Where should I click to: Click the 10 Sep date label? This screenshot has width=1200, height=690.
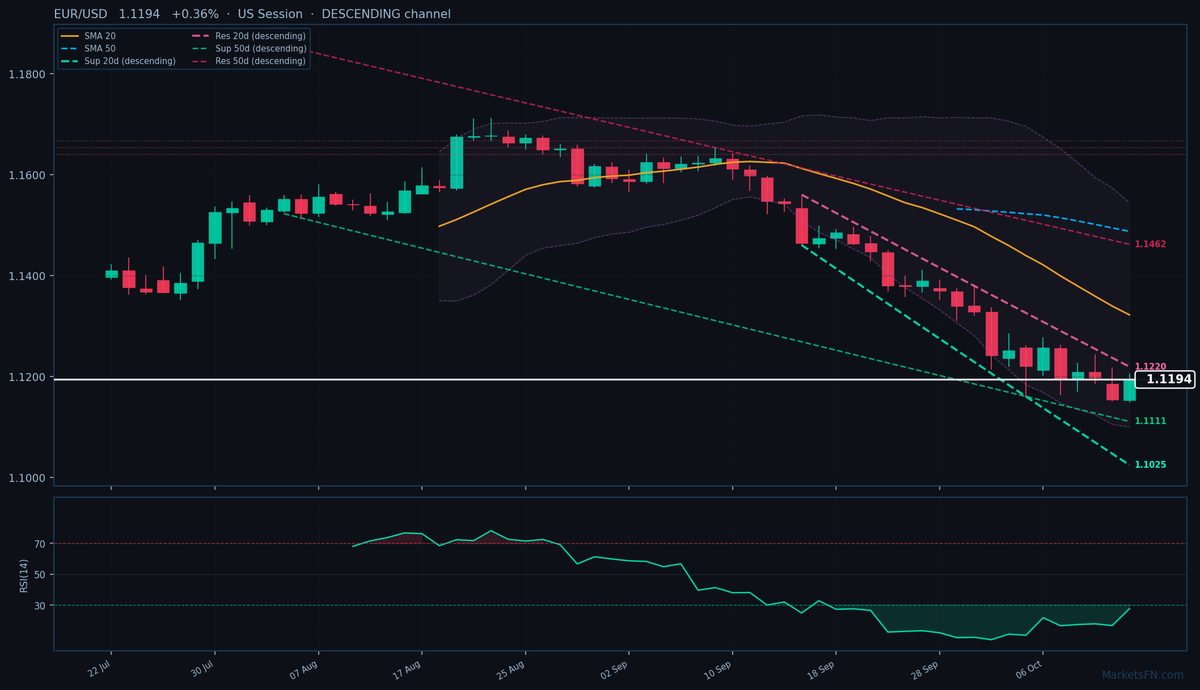click(719, 670)
